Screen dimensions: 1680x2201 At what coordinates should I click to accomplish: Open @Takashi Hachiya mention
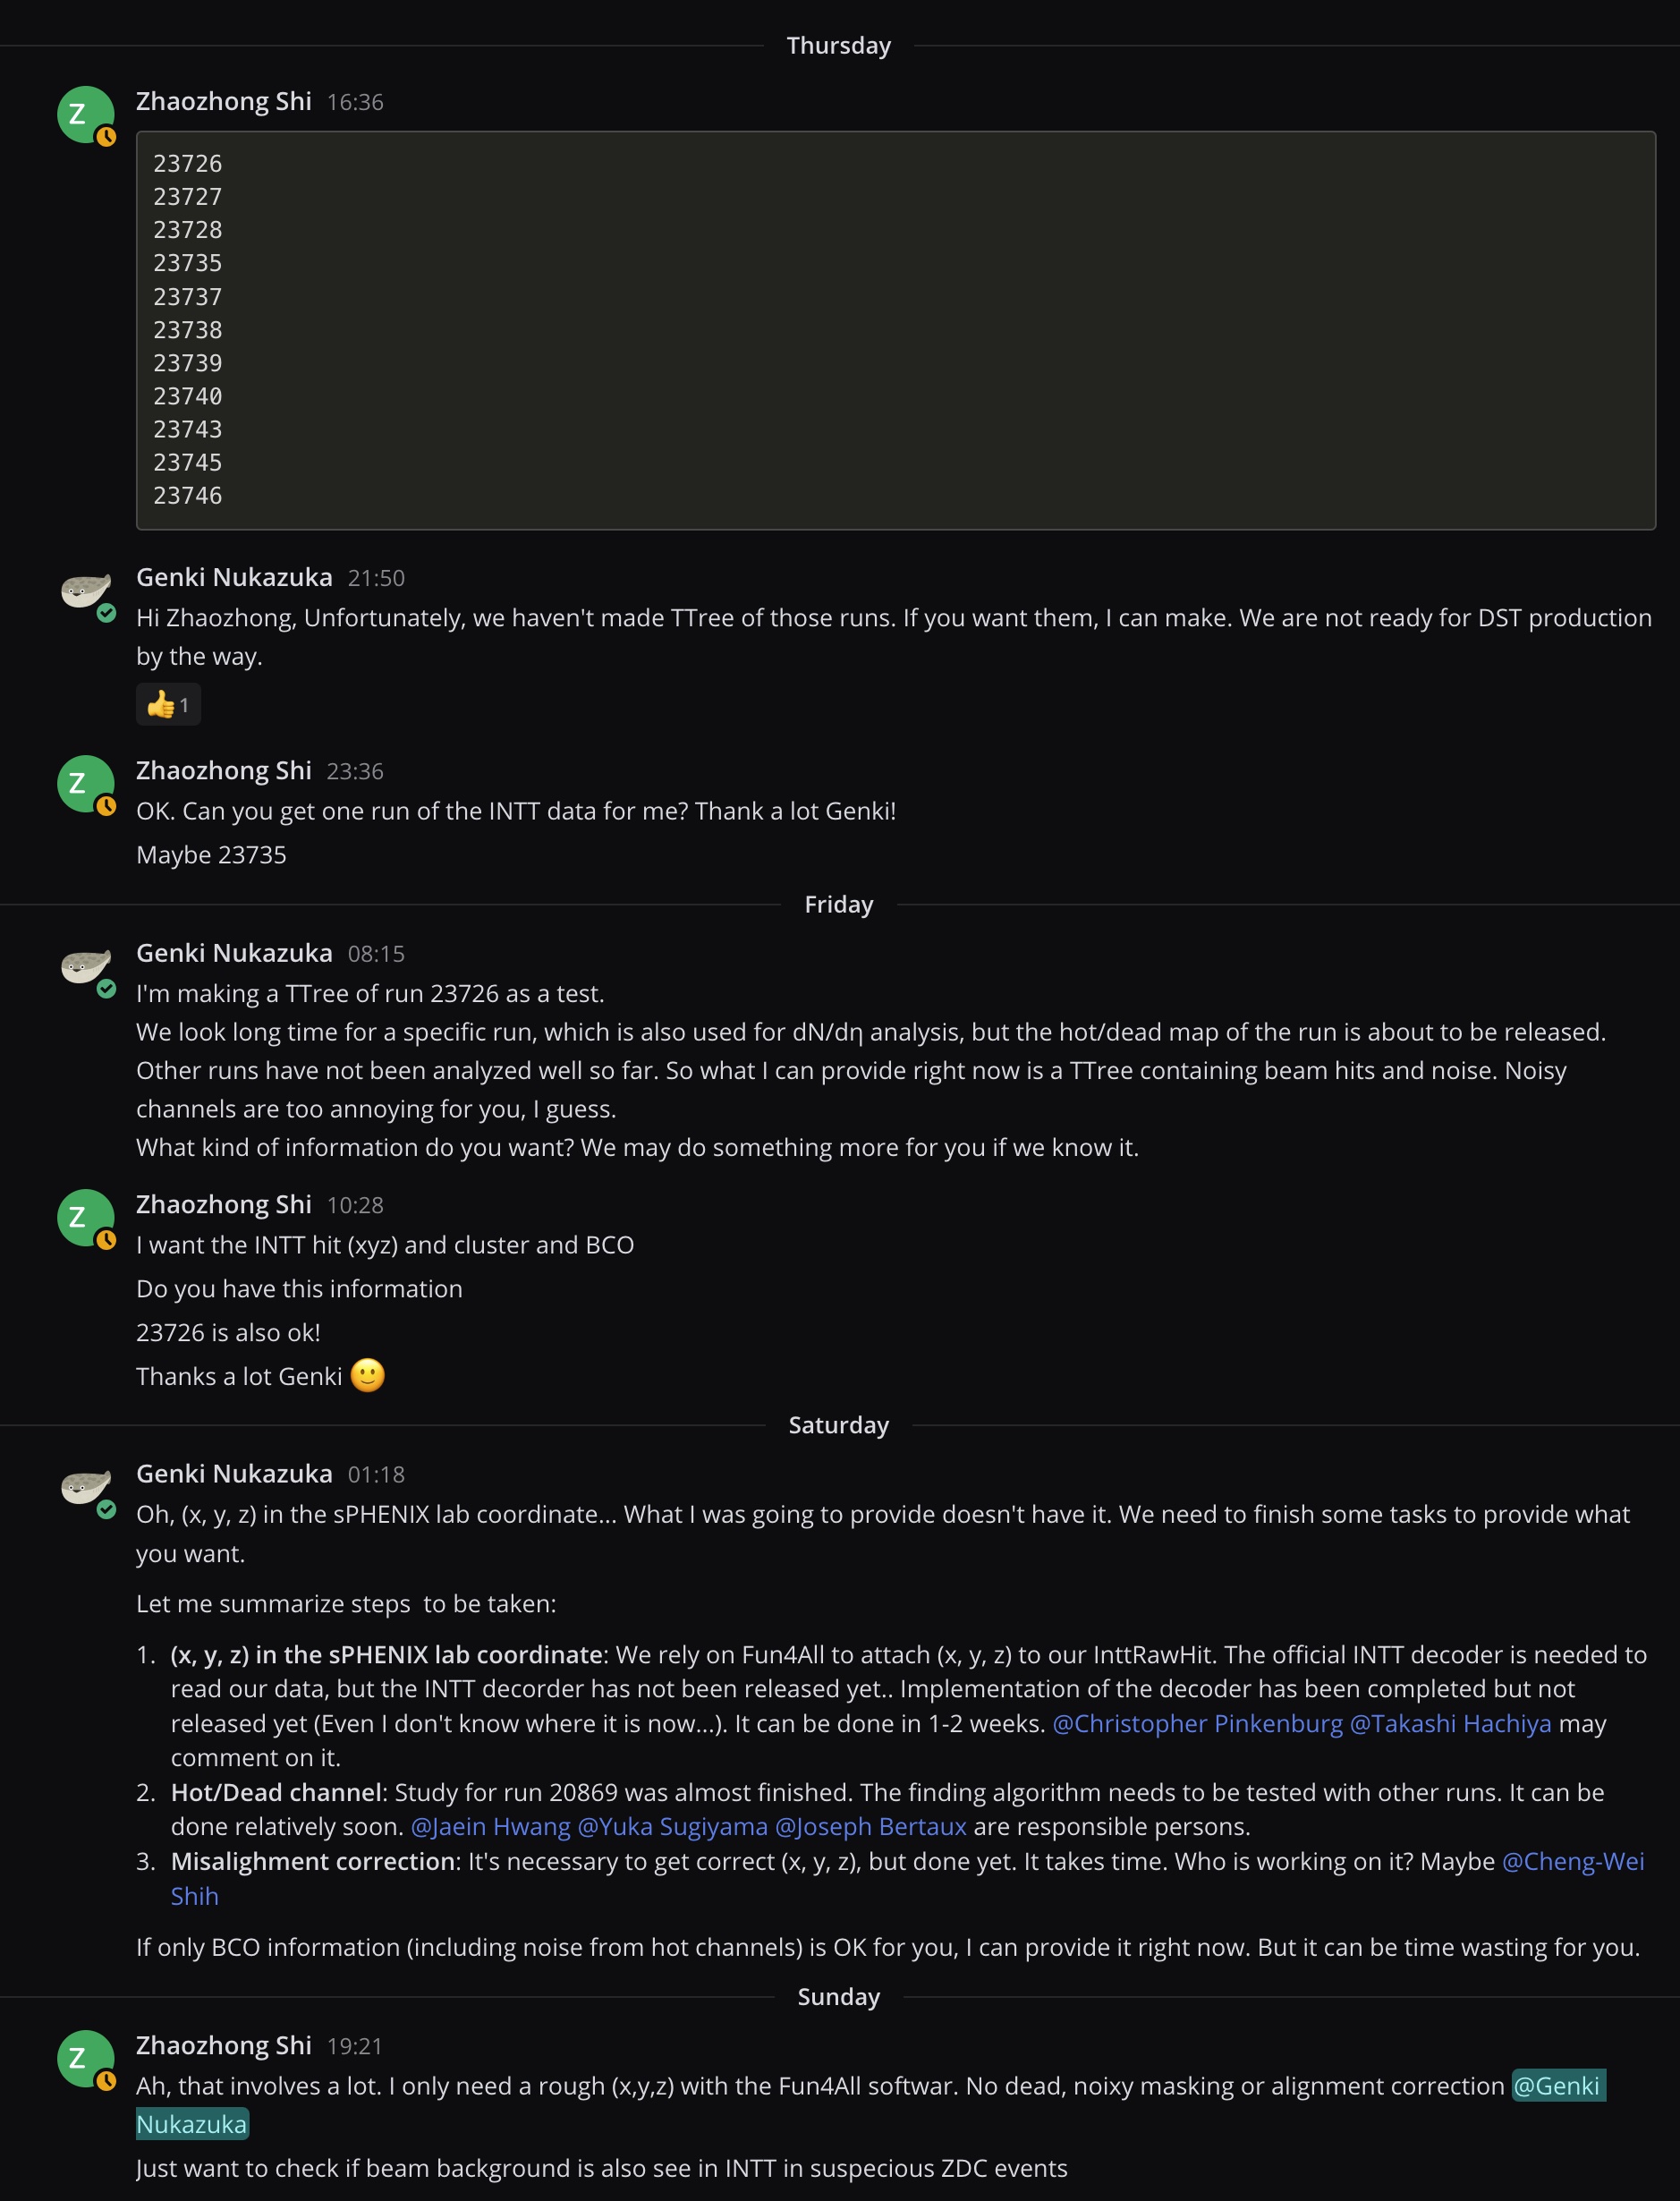(x=1450, y=1723)
